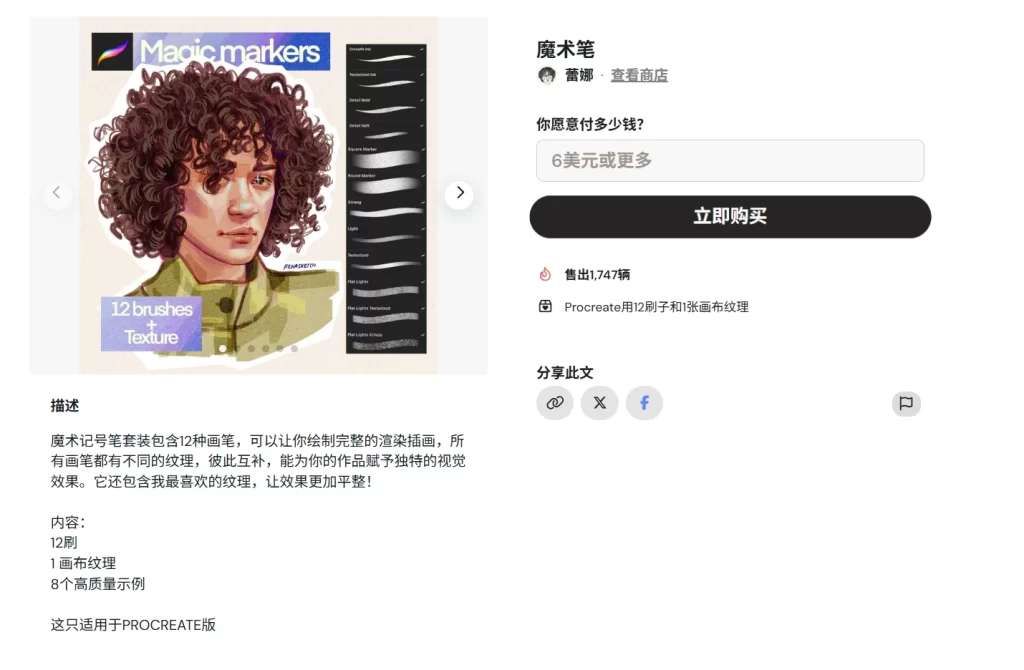Select the first carousel dot indicator

[223, 349]
